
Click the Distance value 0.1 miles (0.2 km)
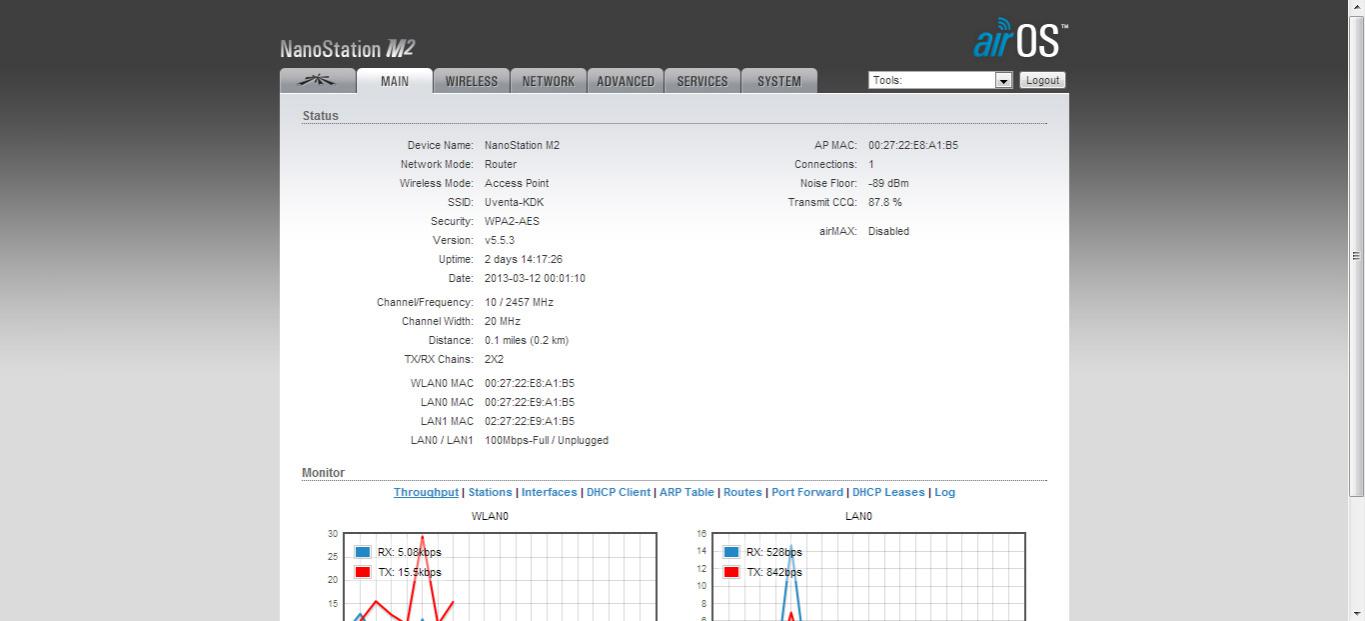coord(527,340)
